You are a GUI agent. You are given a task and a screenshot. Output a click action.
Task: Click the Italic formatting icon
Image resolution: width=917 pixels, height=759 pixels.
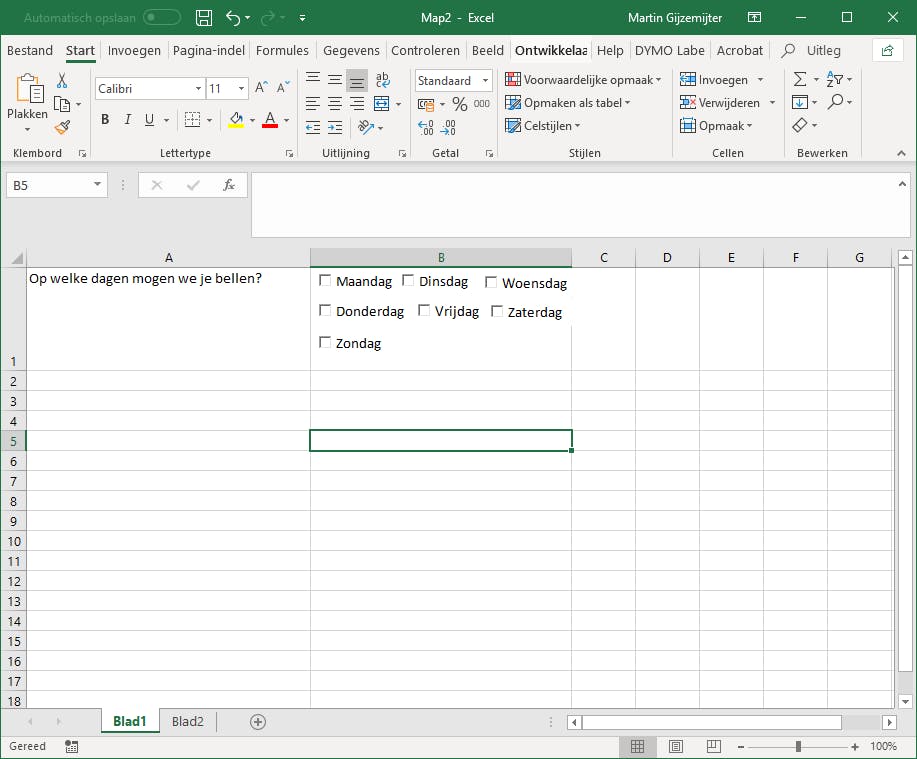pyautogui.click(x=127, y=120)
